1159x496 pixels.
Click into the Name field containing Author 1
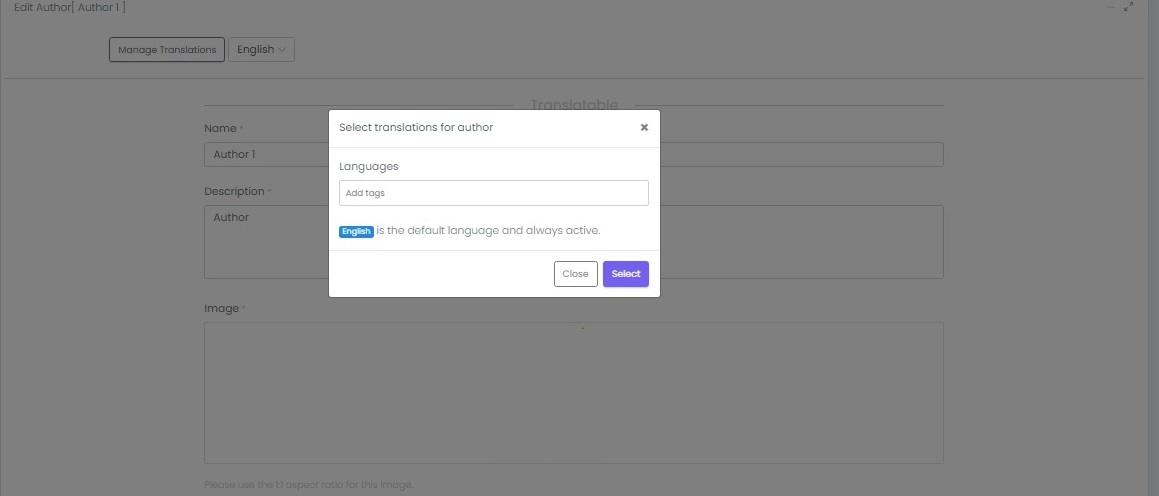pos(266,155)
